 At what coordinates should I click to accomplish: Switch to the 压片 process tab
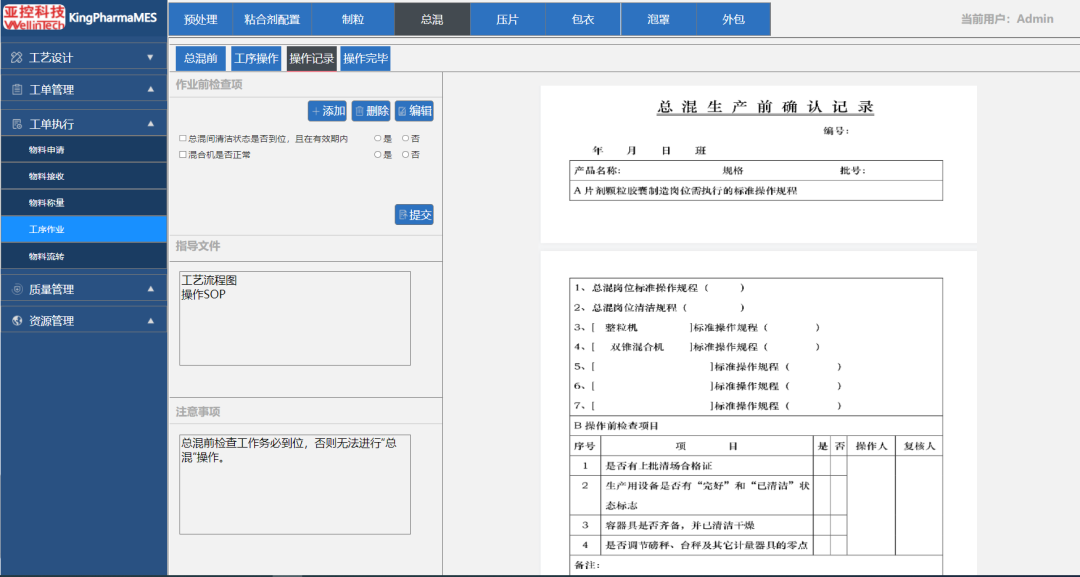[x=508, y=19]
